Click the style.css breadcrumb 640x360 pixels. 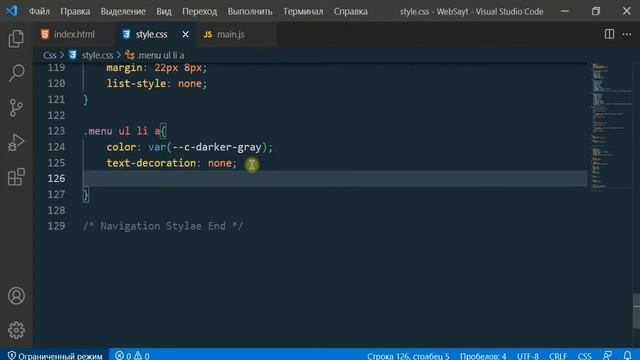[x=97, y=55]
